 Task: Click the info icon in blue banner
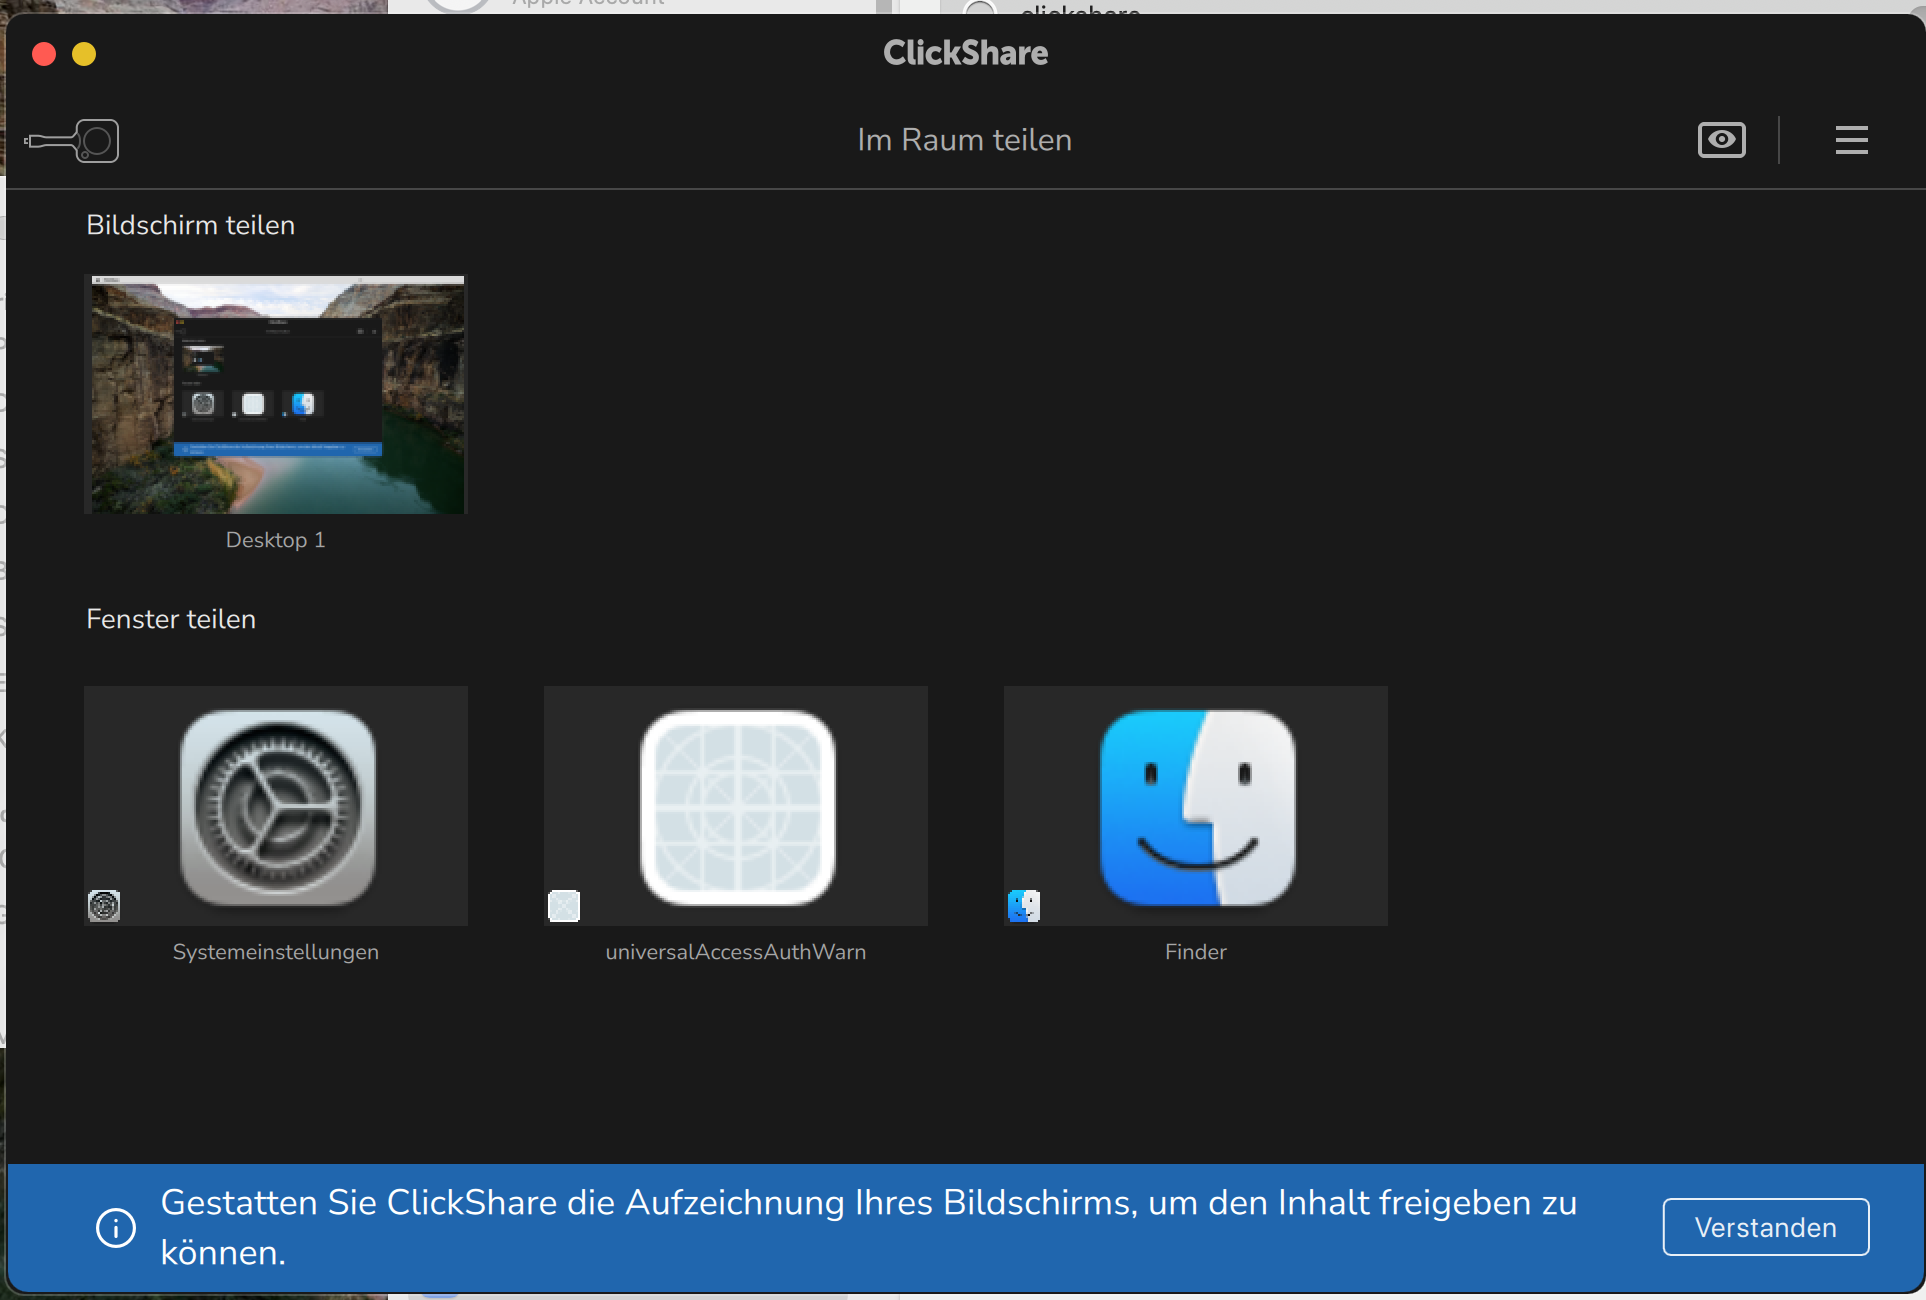coord(116,1227)
